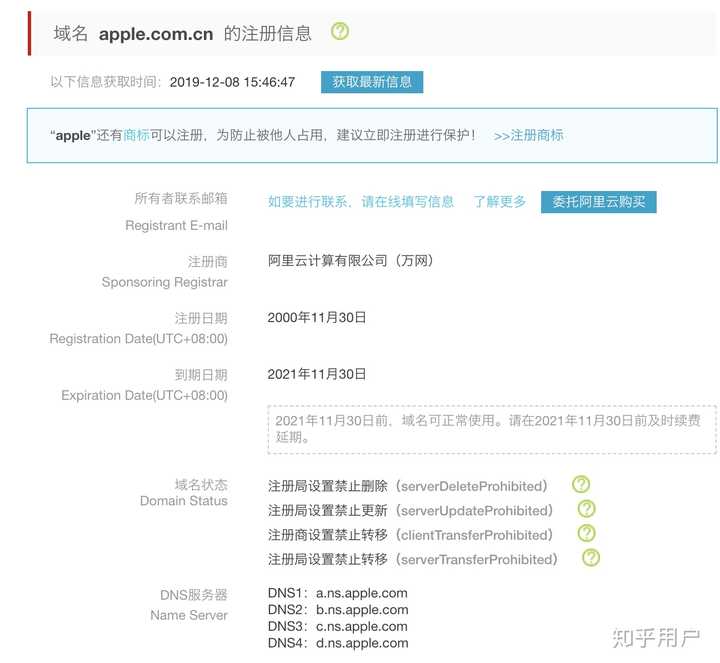Click 获取最新信息 button

click(x=372, y=82)
